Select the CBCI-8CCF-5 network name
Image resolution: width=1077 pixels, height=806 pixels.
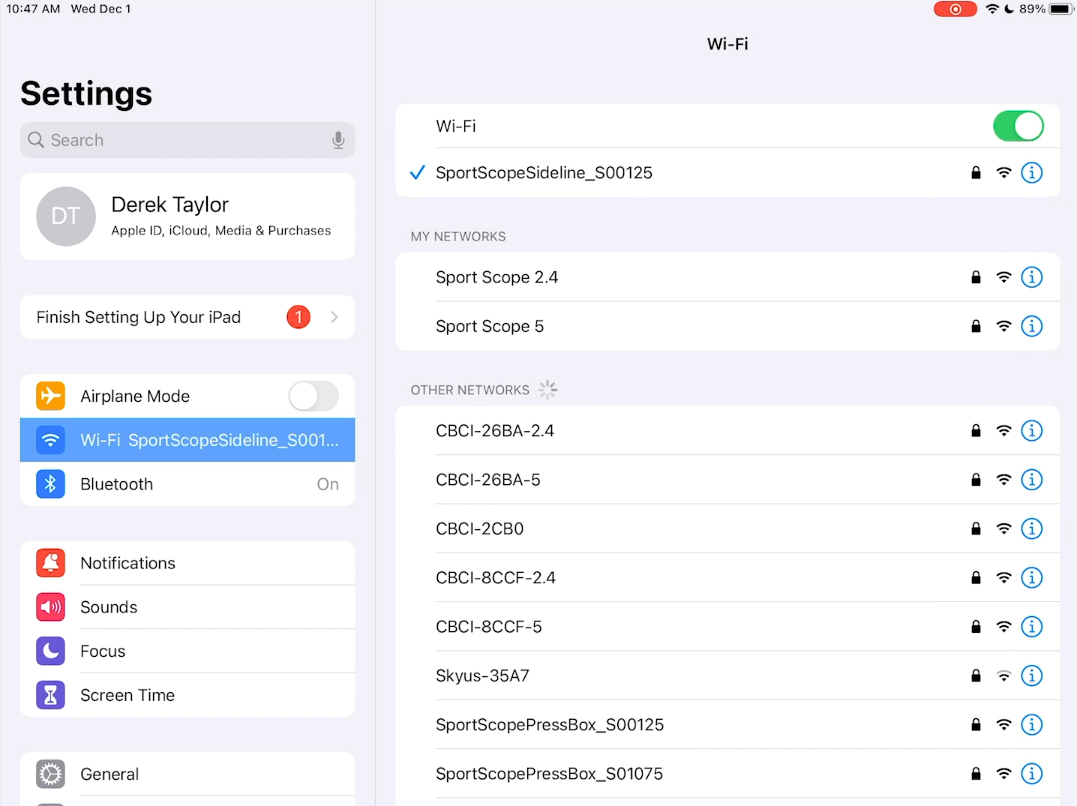(x=488, y=627)
